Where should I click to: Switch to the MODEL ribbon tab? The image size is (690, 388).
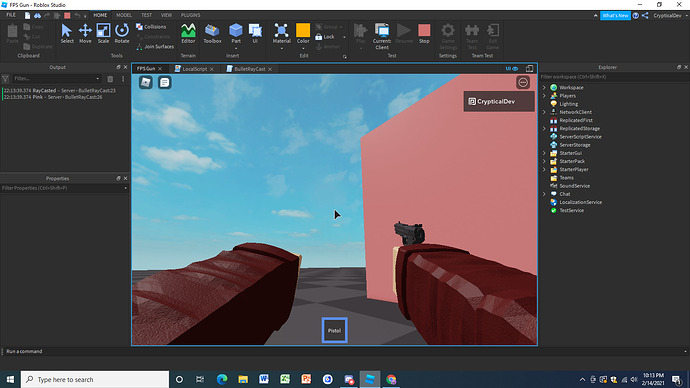tap(124, 15)
